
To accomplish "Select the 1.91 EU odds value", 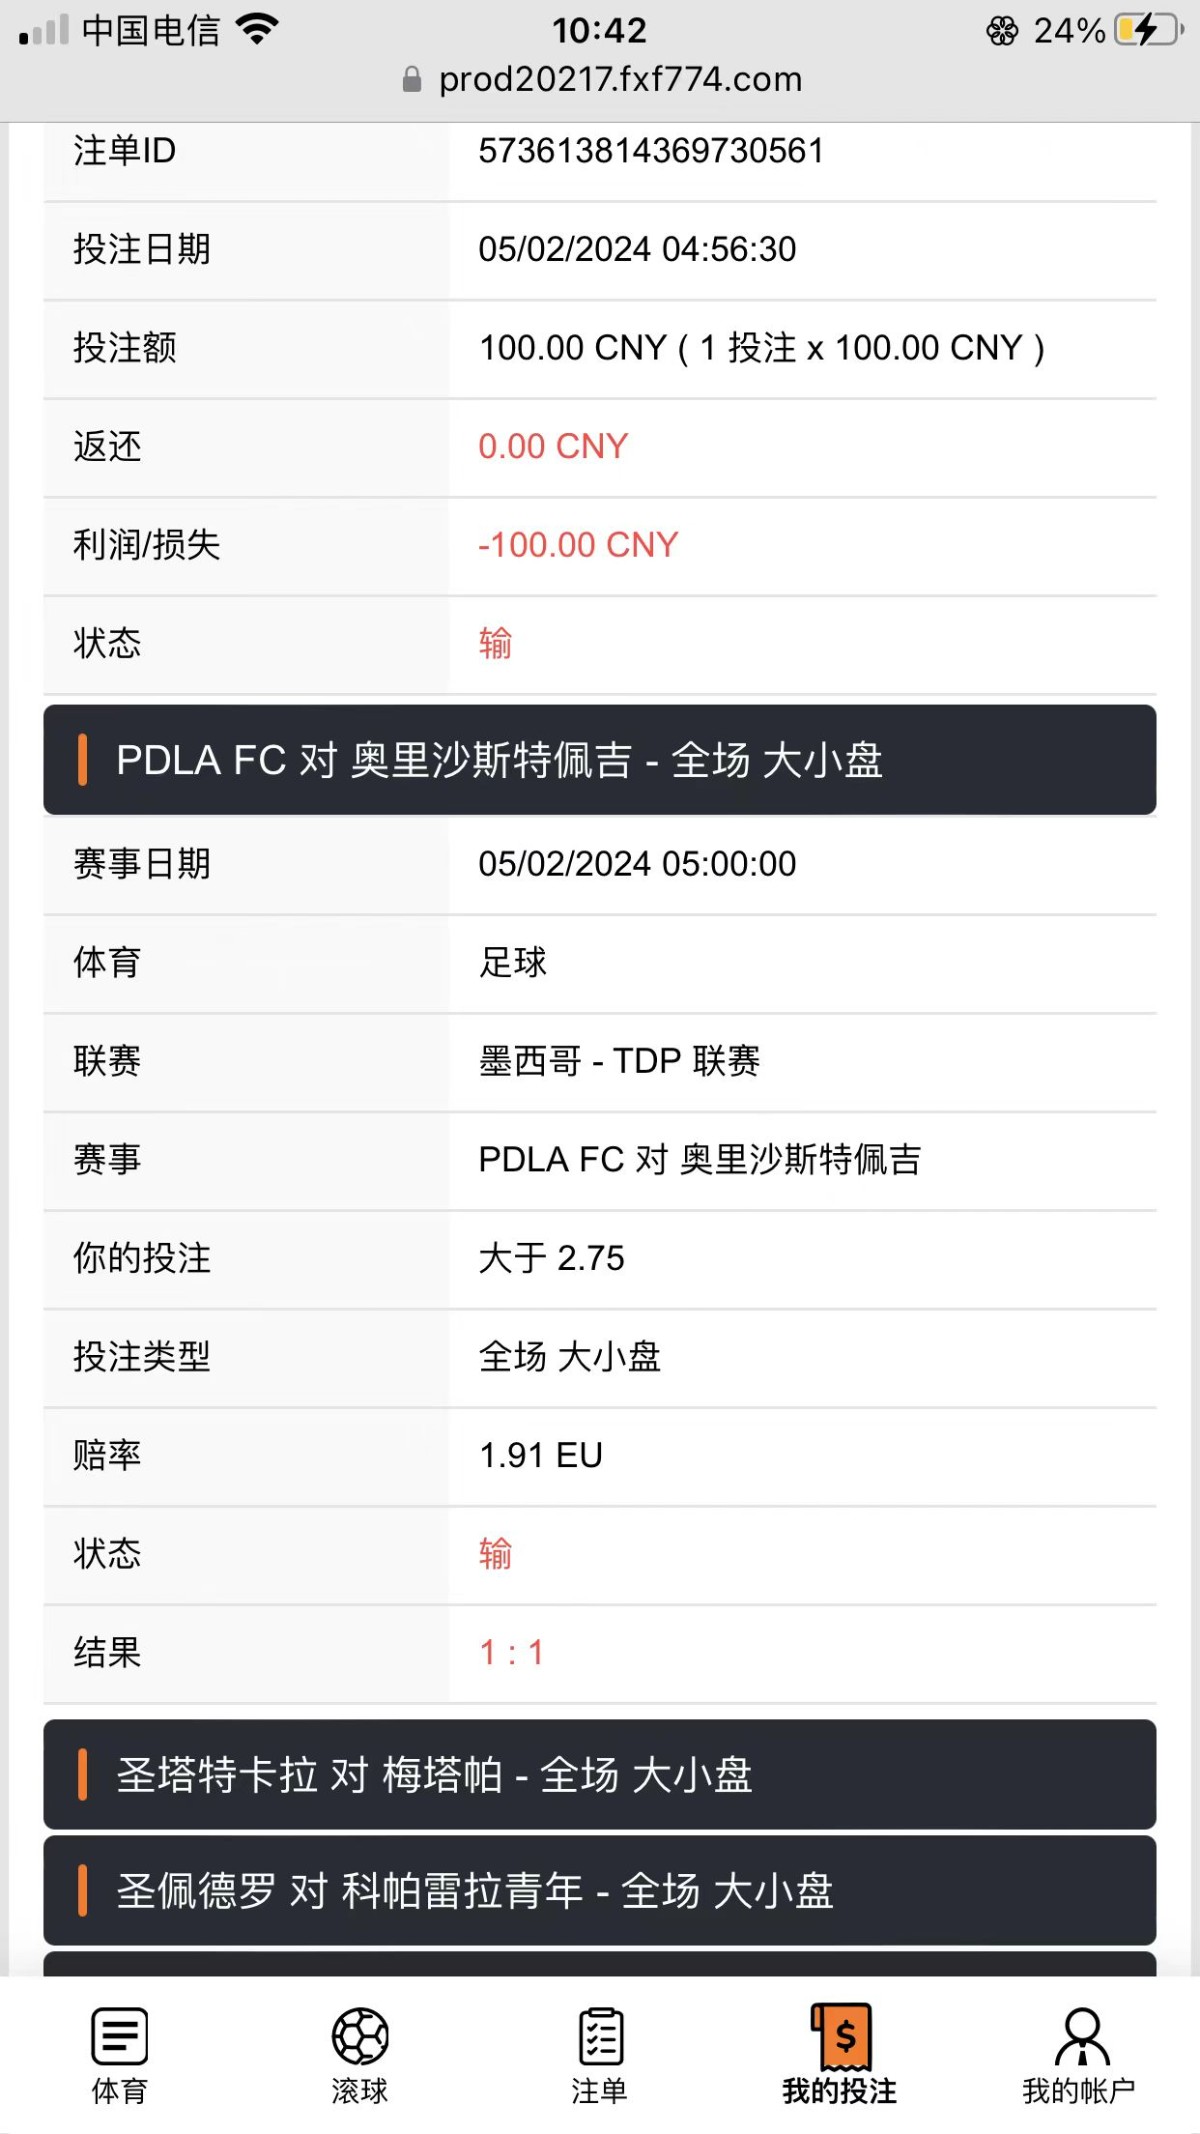I will (541, 1455).
